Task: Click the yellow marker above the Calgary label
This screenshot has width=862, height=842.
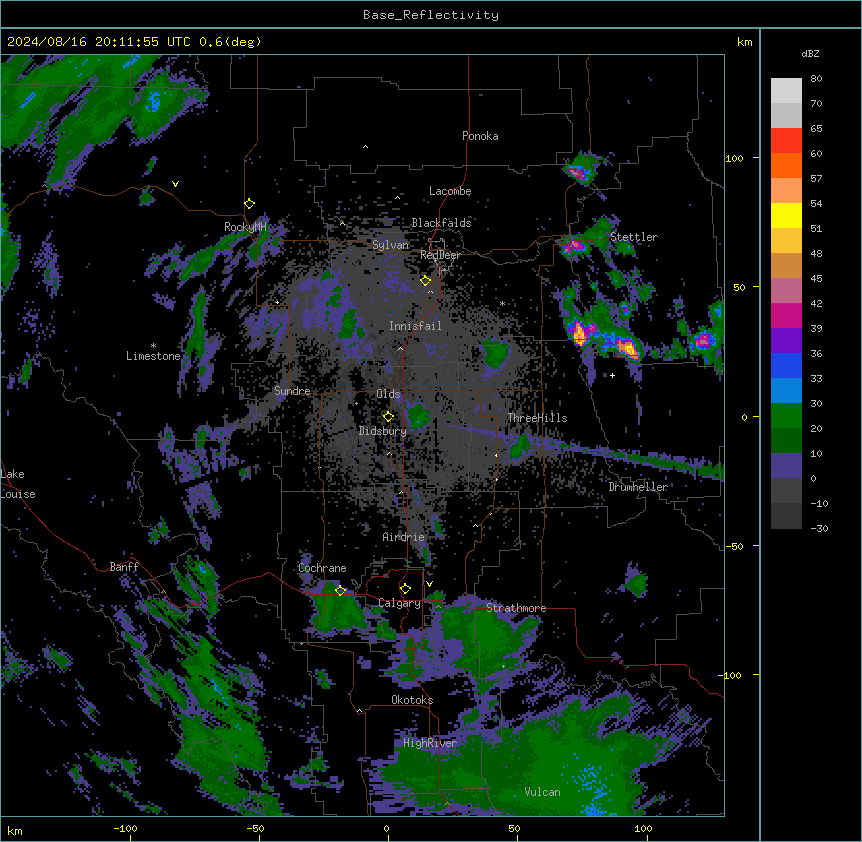Action: (405, 589)
